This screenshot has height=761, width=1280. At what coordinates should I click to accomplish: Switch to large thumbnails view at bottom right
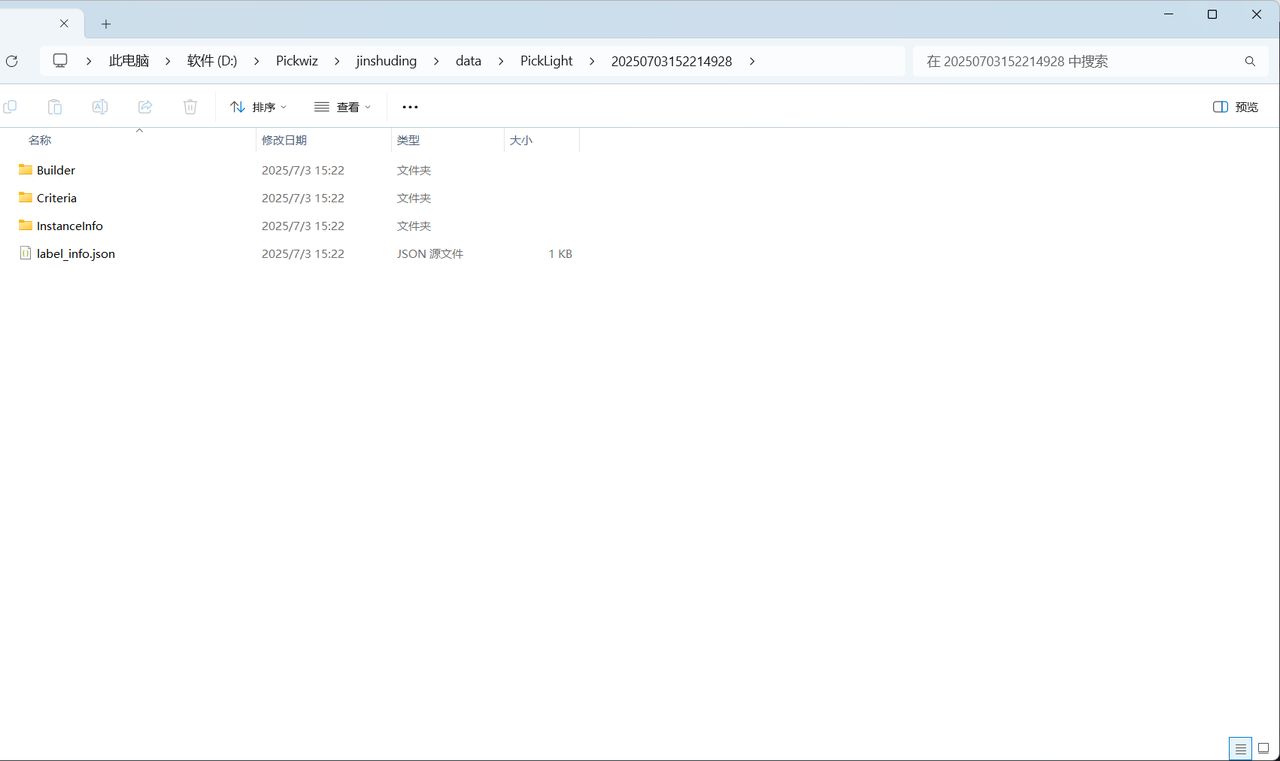click(x=1263, y=749)
